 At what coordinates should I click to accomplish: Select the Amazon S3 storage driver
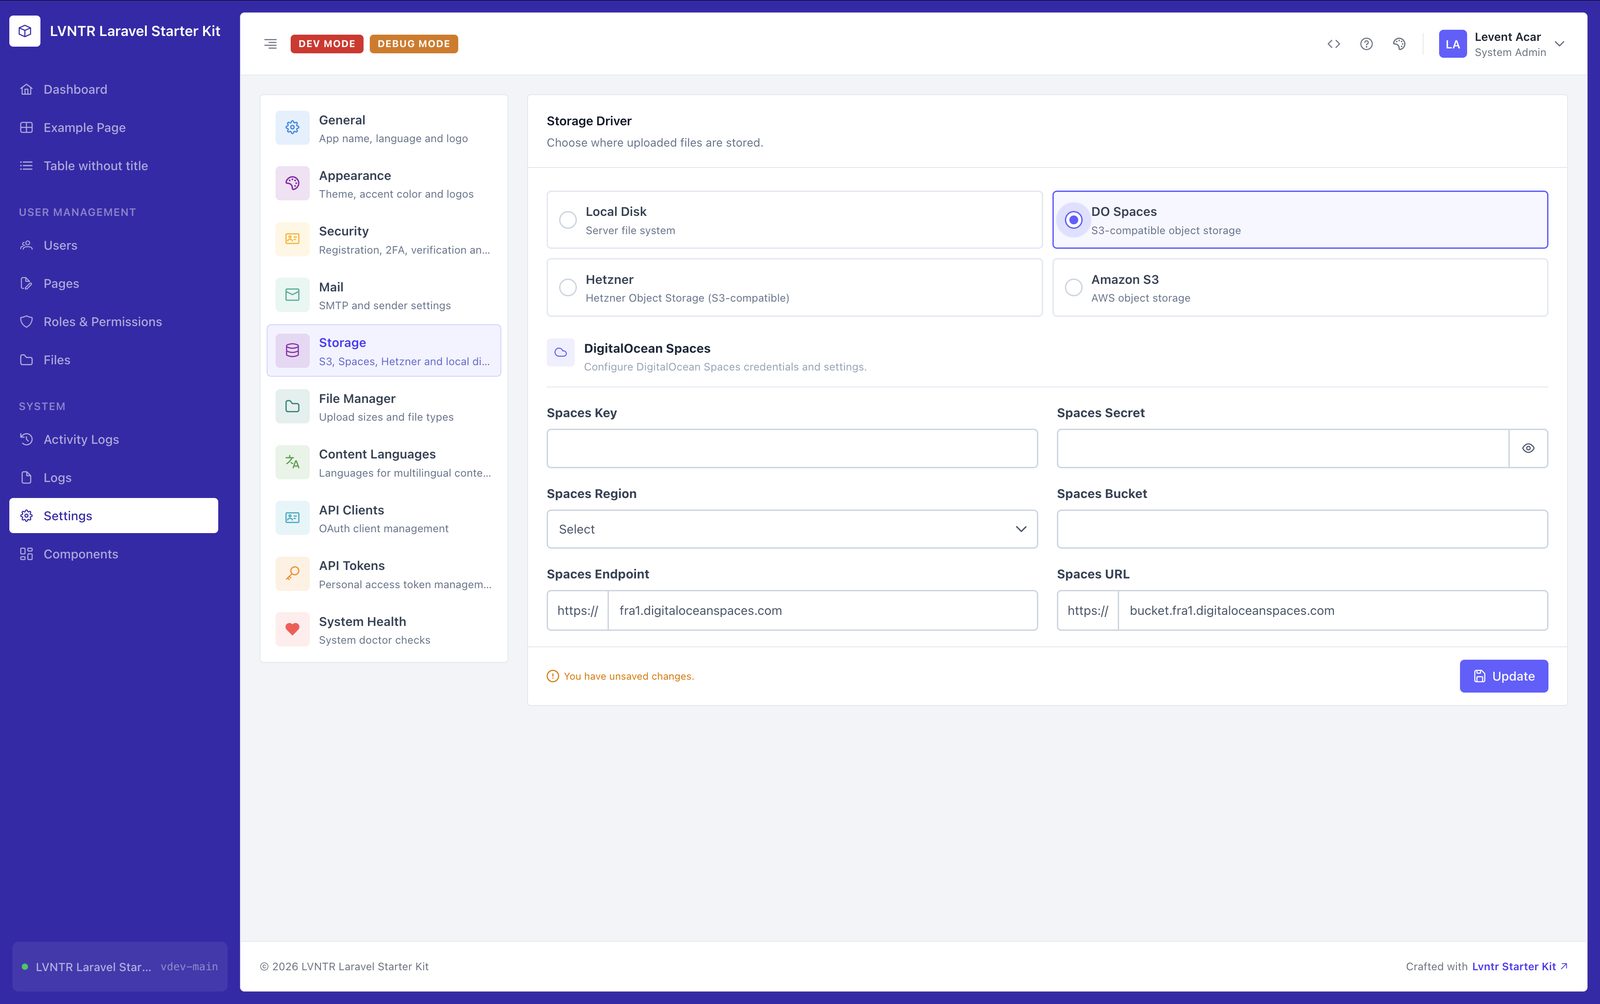[x=1300, y=288]
